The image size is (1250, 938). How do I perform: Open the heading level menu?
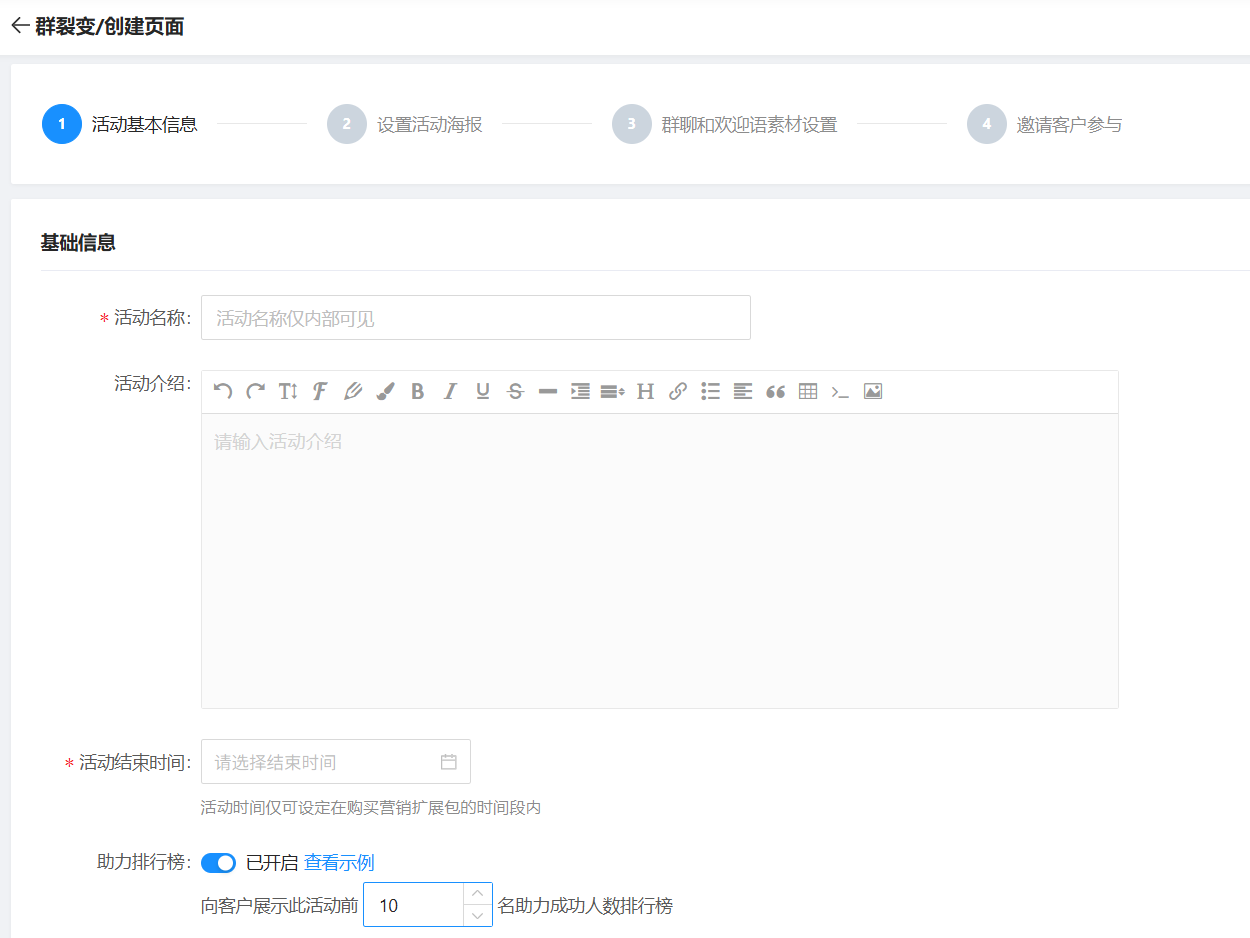point(645,392)
